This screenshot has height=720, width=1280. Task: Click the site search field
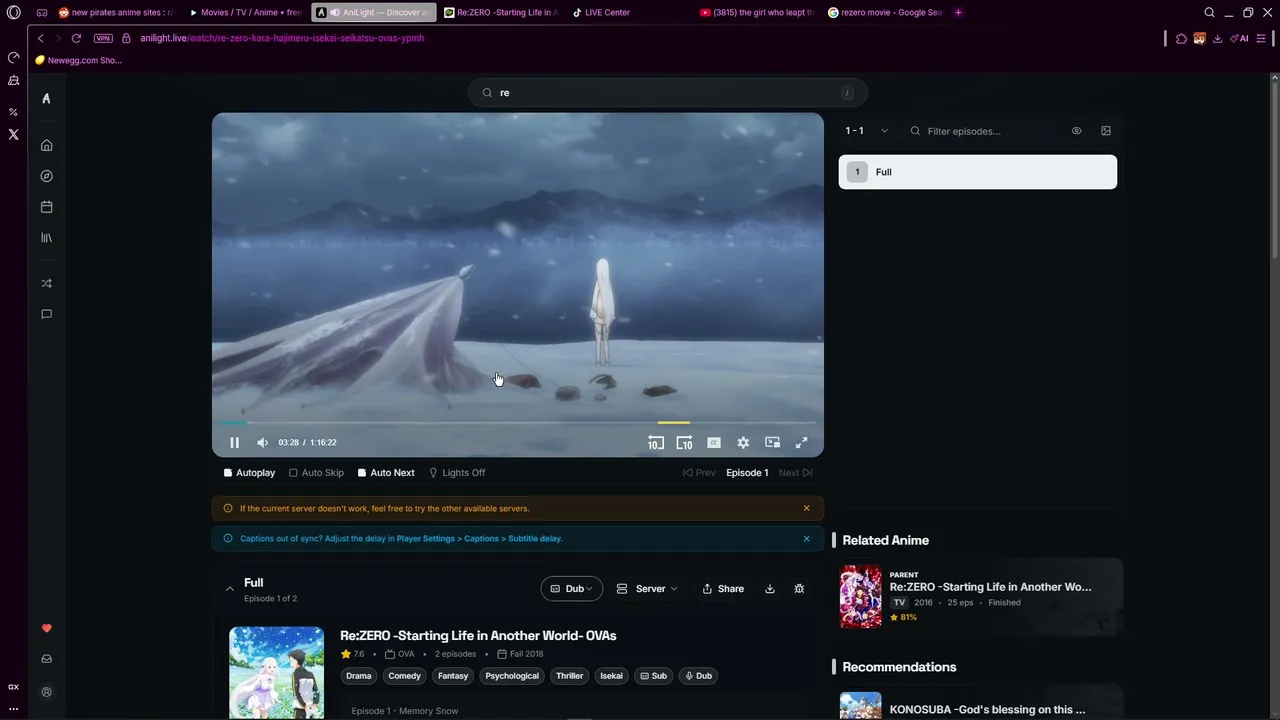(x=667, y=93)
